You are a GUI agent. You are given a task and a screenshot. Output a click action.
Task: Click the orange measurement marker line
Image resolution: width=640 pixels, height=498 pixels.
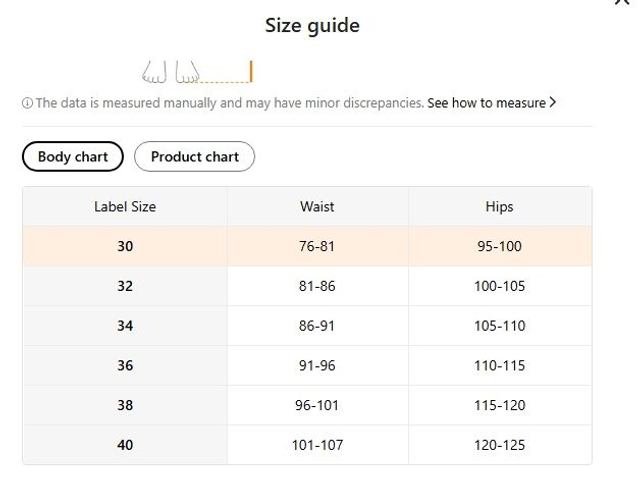[x=251, y=72]
